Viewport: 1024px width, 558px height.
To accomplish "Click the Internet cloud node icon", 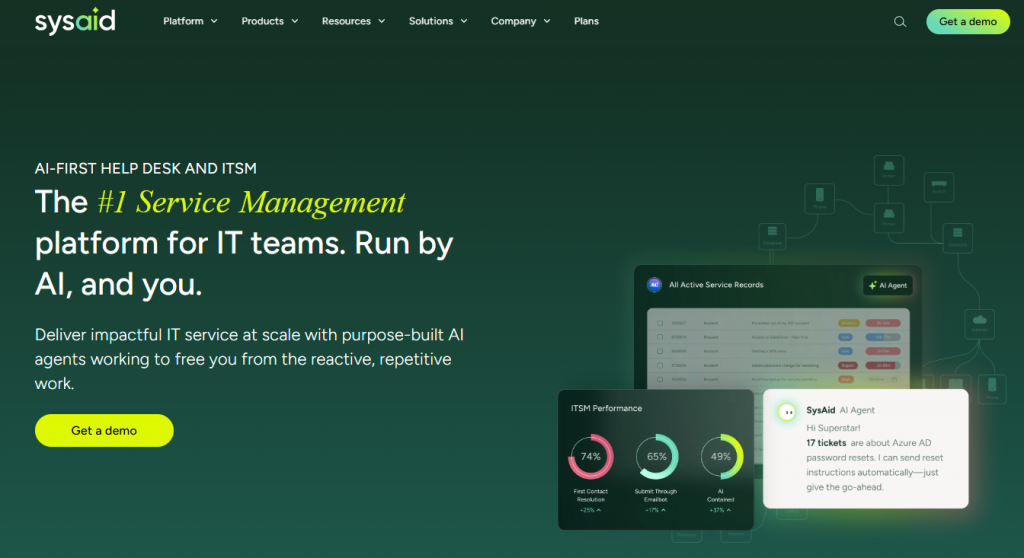I will pyautogui.click(x=979, y=323).
